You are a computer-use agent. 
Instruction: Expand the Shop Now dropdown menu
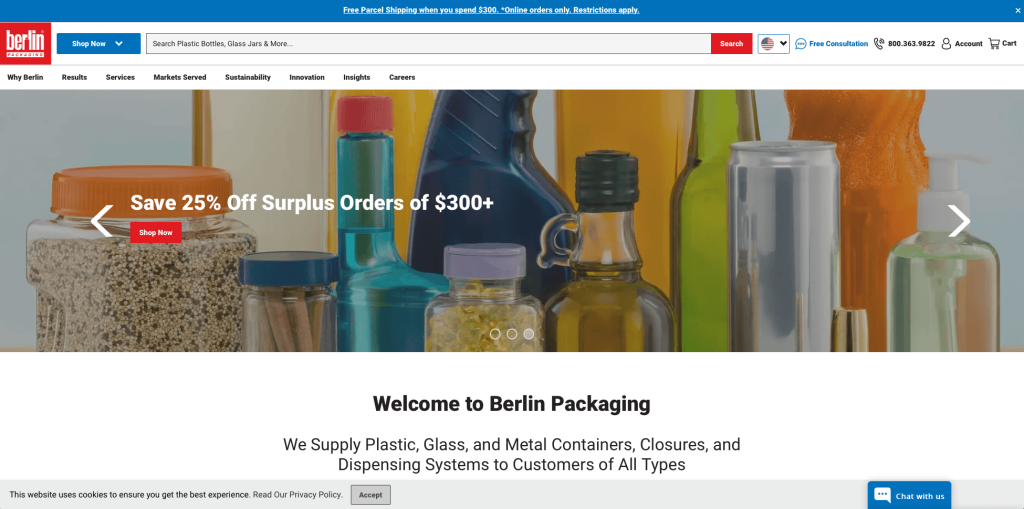[x=99, y=44]
